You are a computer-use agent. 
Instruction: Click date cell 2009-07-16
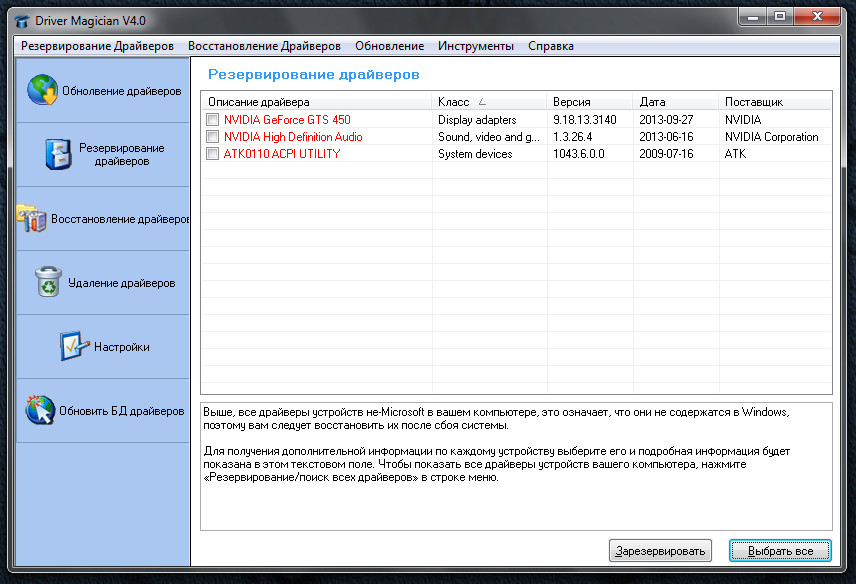point(666,154)
